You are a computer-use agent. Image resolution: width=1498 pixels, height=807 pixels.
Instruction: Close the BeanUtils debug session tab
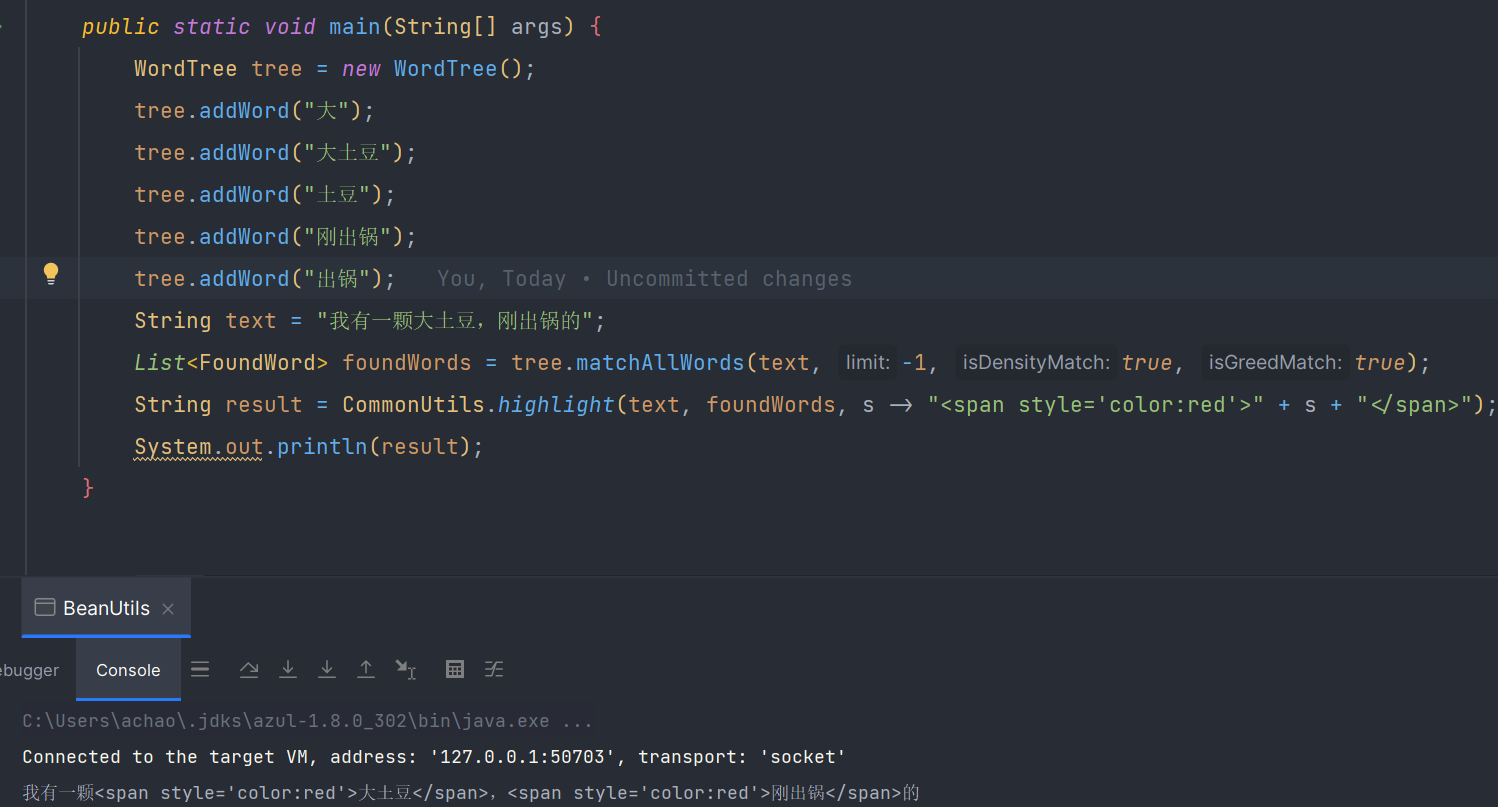pyautogui.click(x=168, y=609)
